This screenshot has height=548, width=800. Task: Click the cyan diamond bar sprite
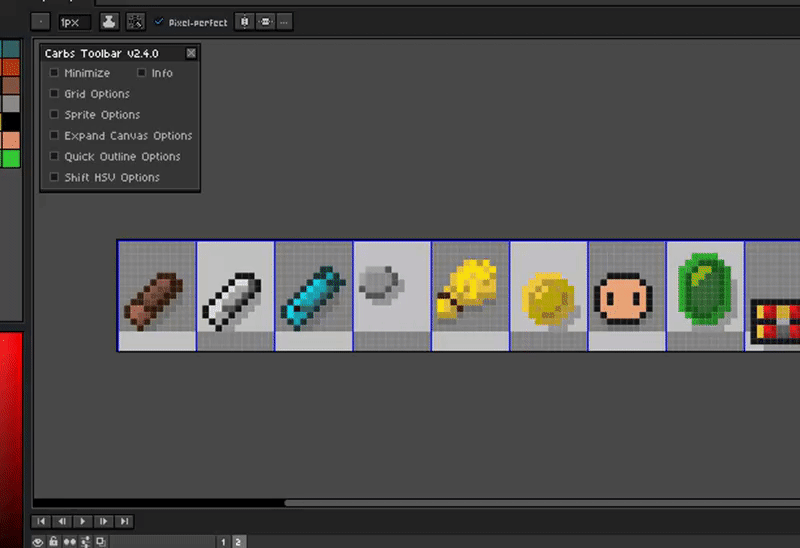coord(313,298)
